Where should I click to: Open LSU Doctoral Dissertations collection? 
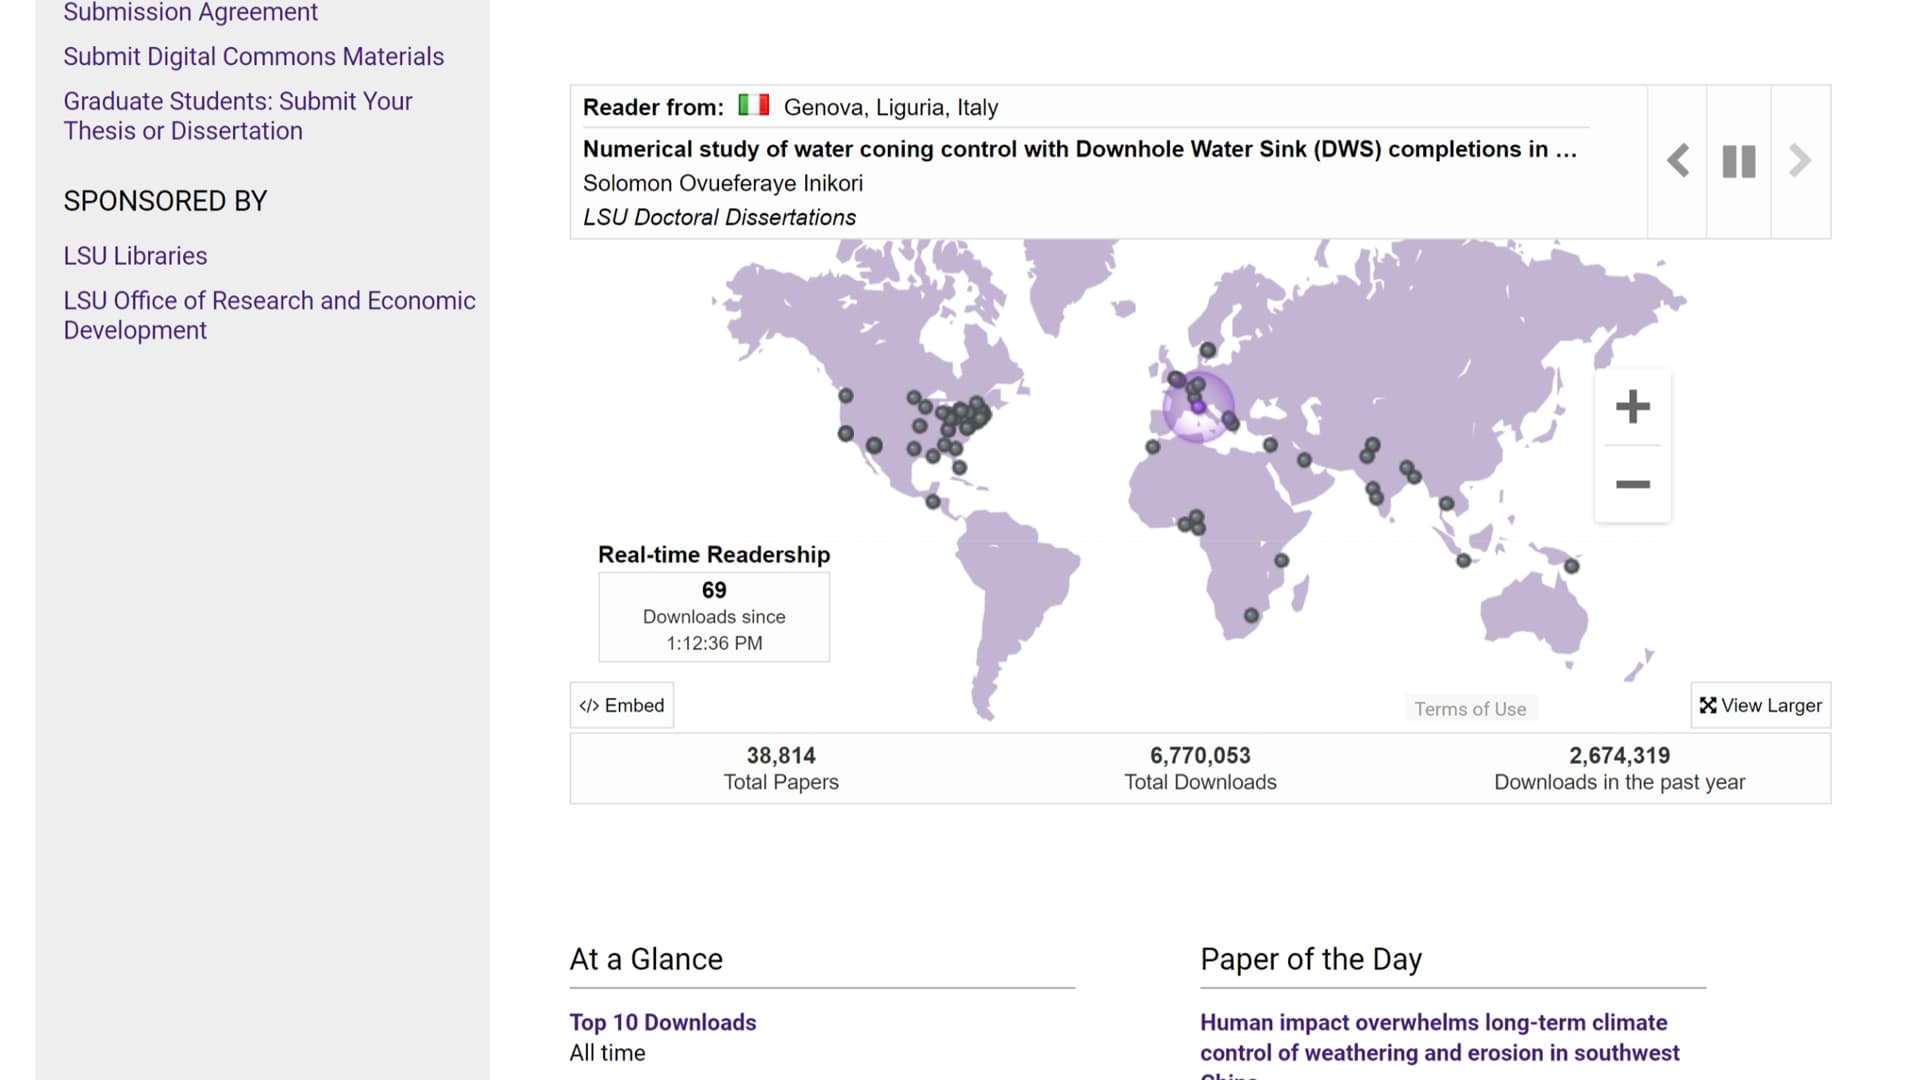(719, 217)
